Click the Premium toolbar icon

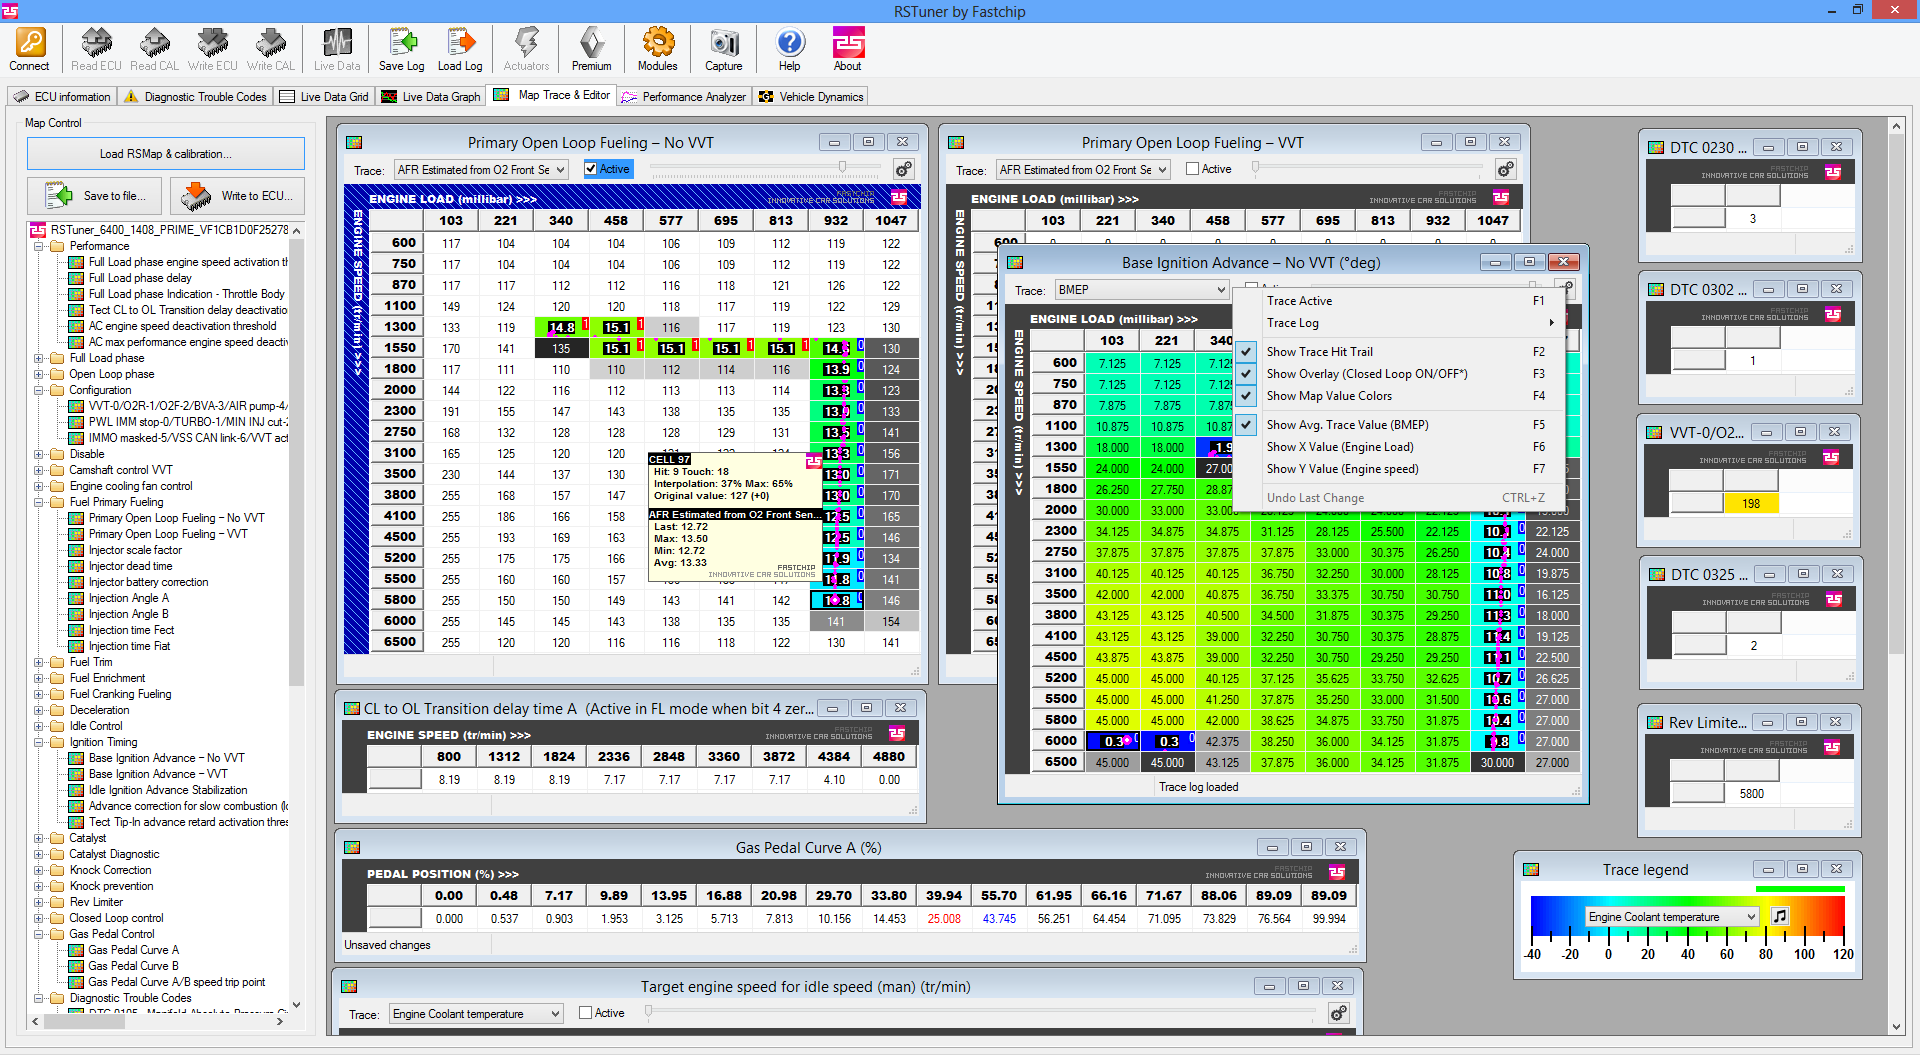click(591, 50)
